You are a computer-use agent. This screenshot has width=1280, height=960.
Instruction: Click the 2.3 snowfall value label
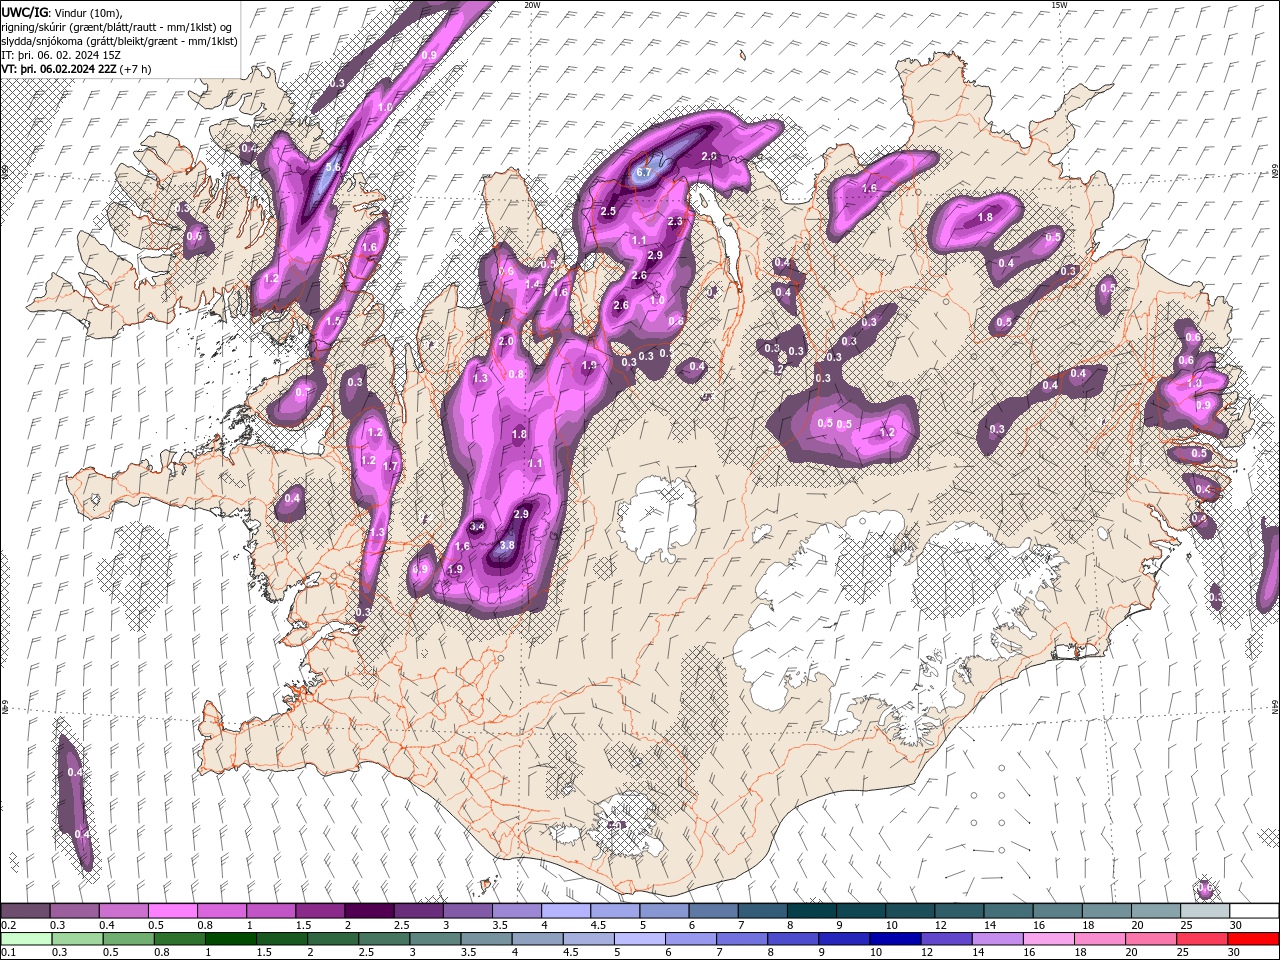pos(675,221)
